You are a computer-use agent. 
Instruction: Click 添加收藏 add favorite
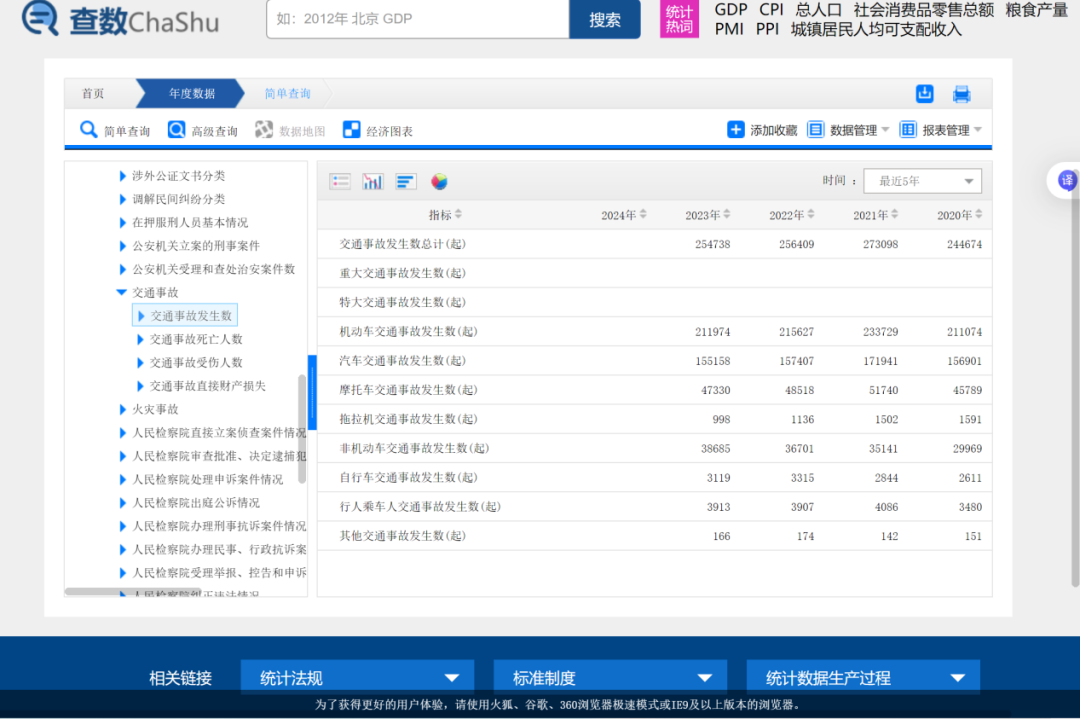(x=762, y=130)
